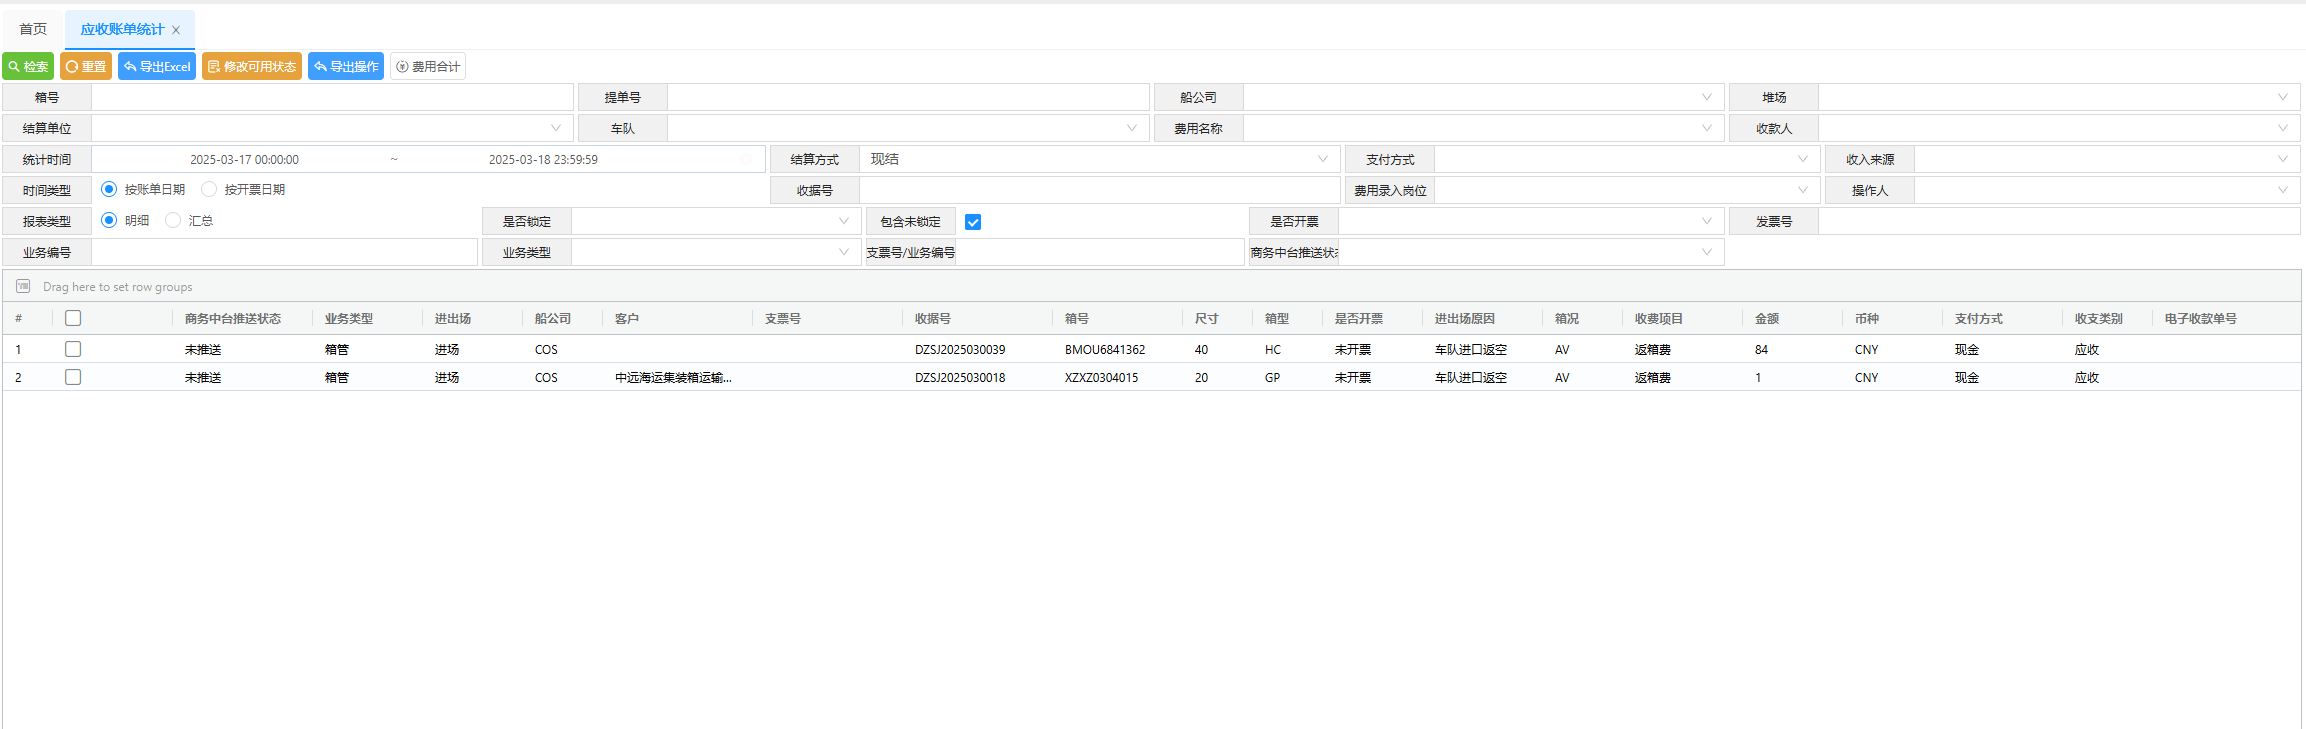Viewport: 2306px width, 729px height.
Task: Export results with 导出Excel
Action: point(157,67)
